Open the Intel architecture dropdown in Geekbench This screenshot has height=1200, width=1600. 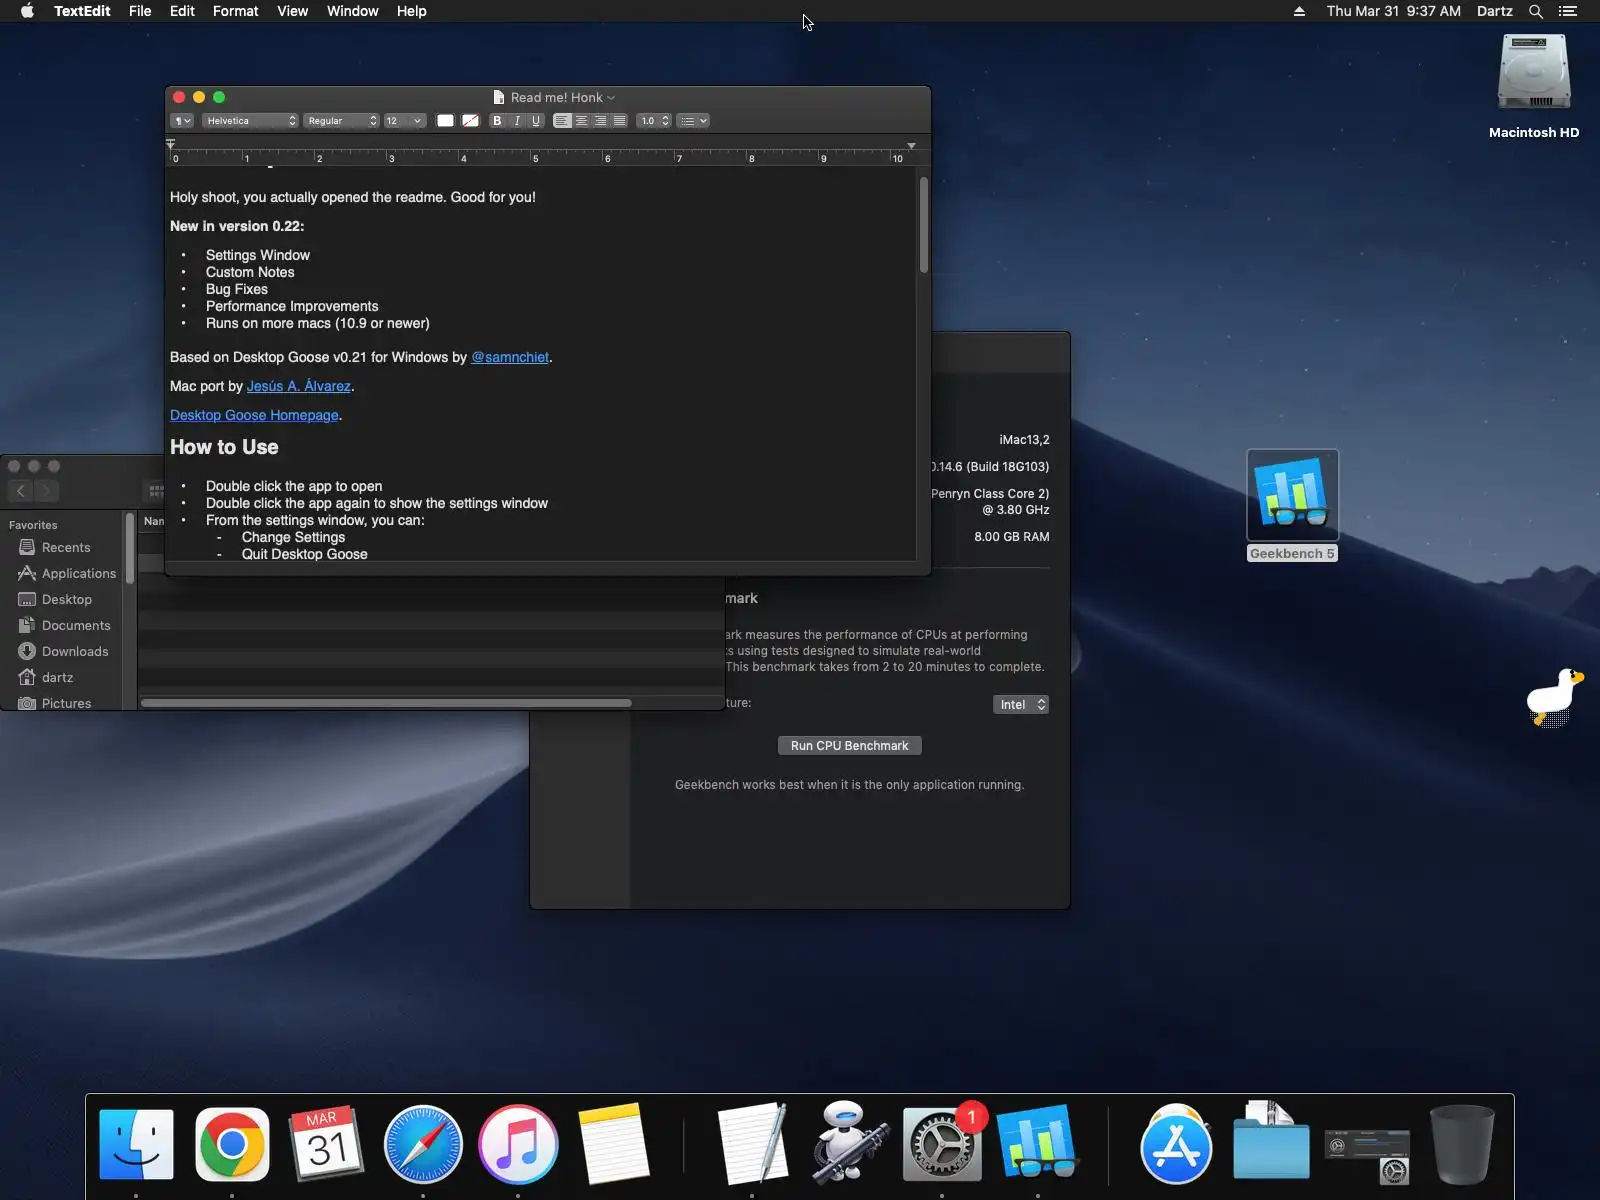click(1020, 705)
